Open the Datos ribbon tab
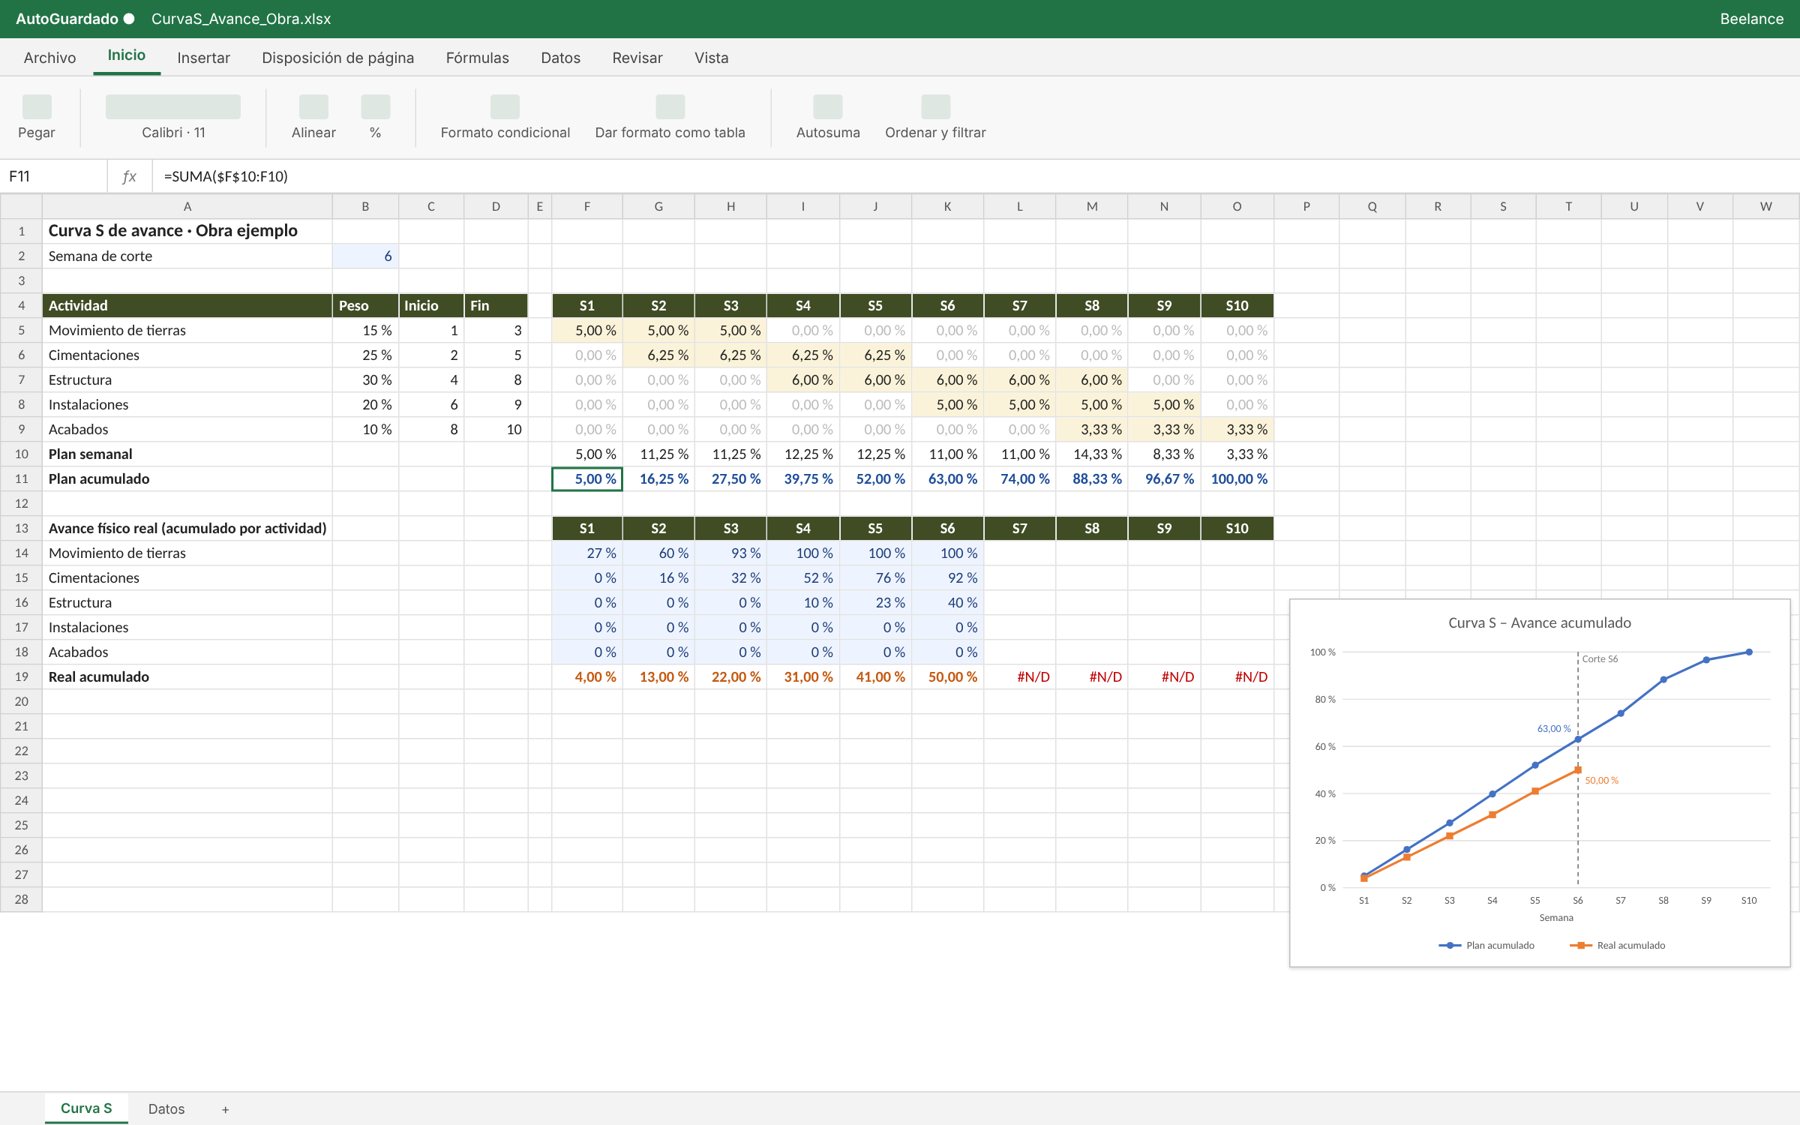The image size is (1800, 1125). [561, 58]
